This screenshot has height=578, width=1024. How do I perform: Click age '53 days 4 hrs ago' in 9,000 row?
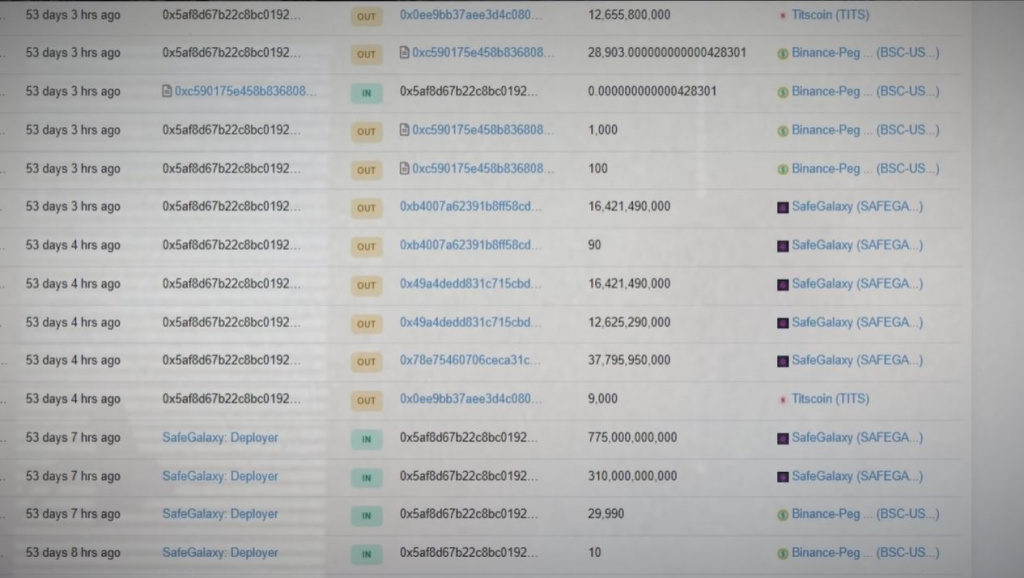[x=73, y=398]
